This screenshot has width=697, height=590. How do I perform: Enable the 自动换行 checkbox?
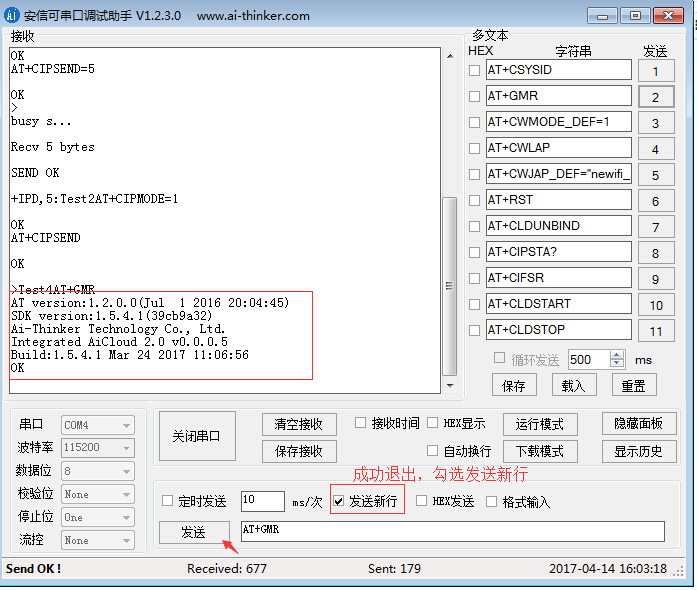coord(433,451)
